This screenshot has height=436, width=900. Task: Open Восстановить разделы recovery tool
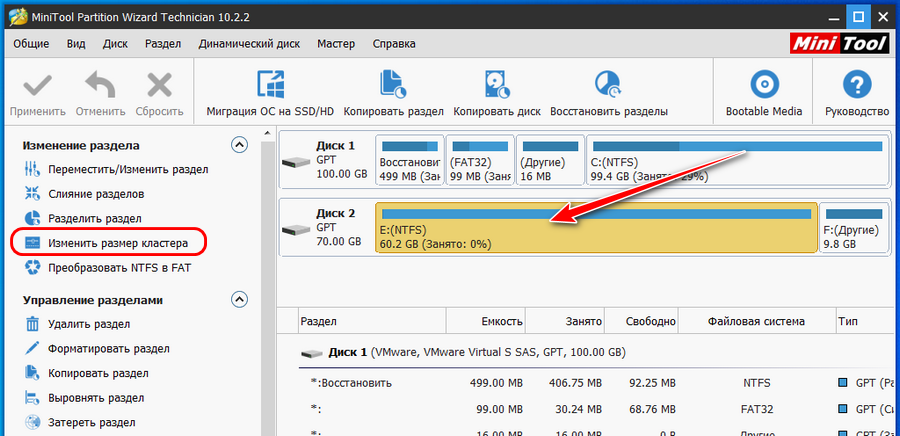point(608,84)
